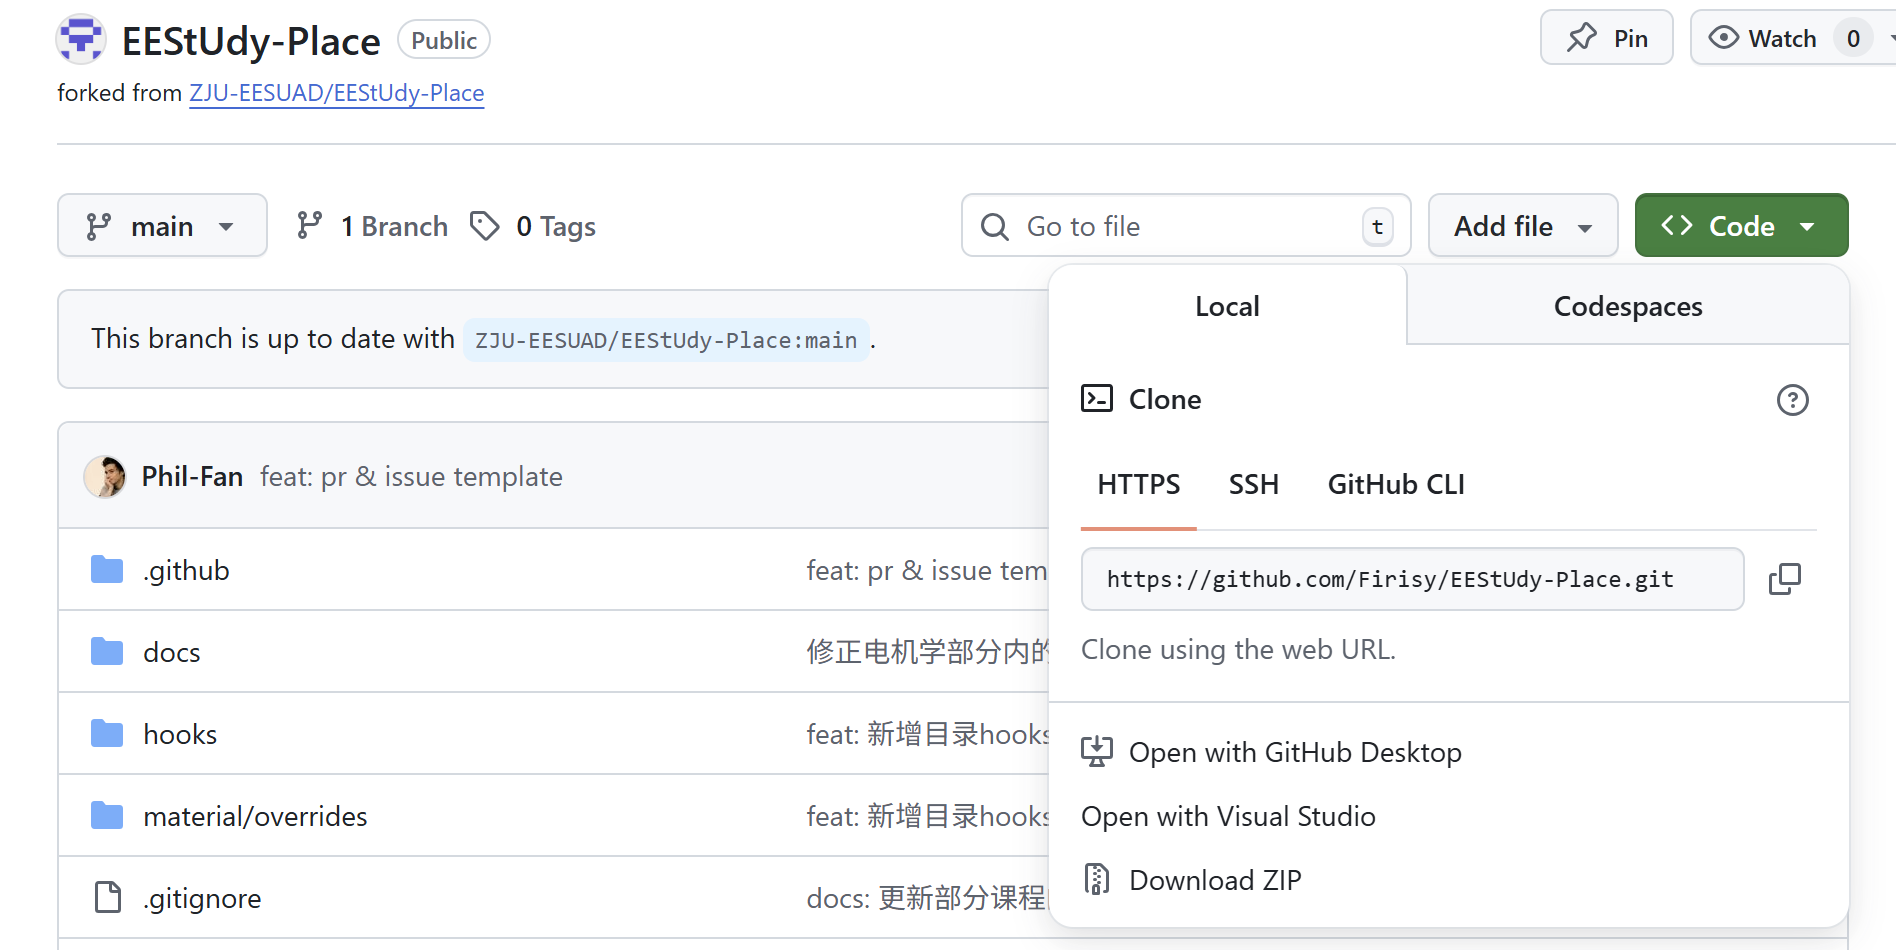This screenshot has width=1896, height=950.
Task: Click the clone help question mark icon
Action: [x=1792, y=400]
